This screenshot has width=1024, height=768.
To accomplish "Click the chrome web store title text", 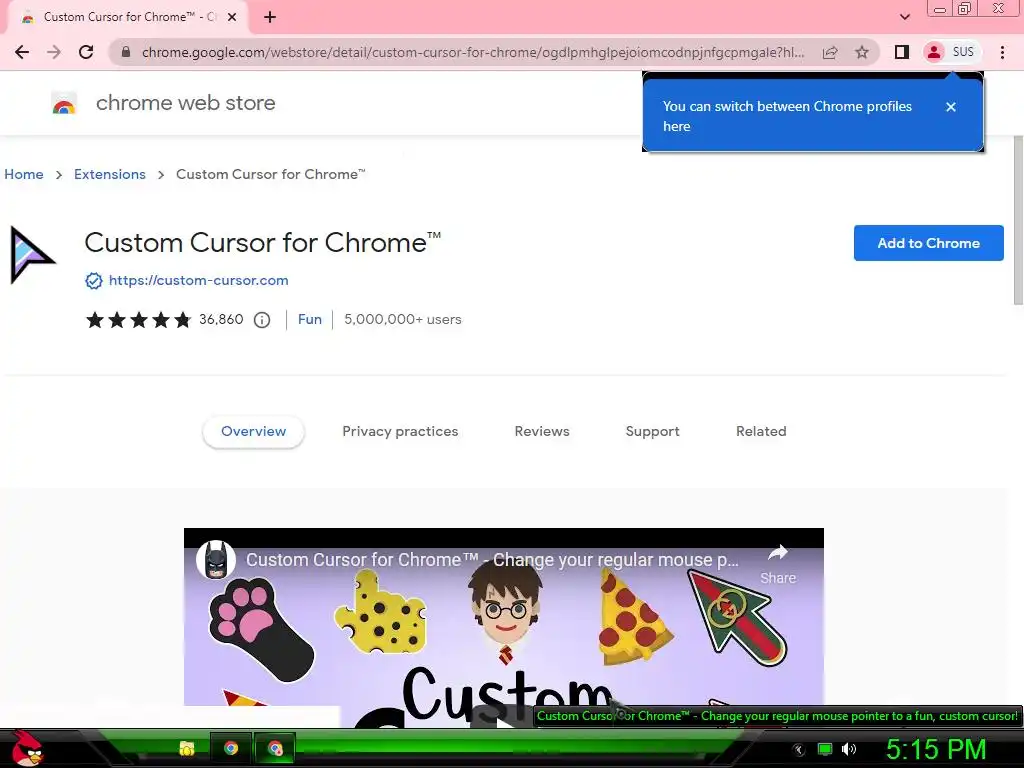I will [x=185, y=103].
